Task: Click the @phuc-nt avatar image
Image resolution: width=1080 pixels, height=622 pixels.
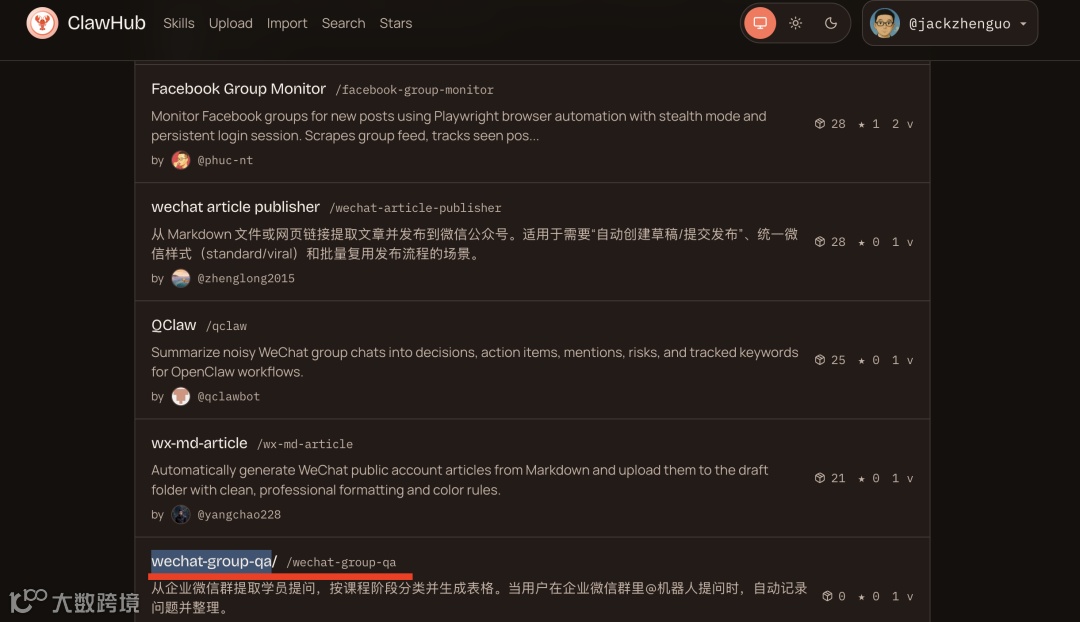Action: [x=180, y=160]
